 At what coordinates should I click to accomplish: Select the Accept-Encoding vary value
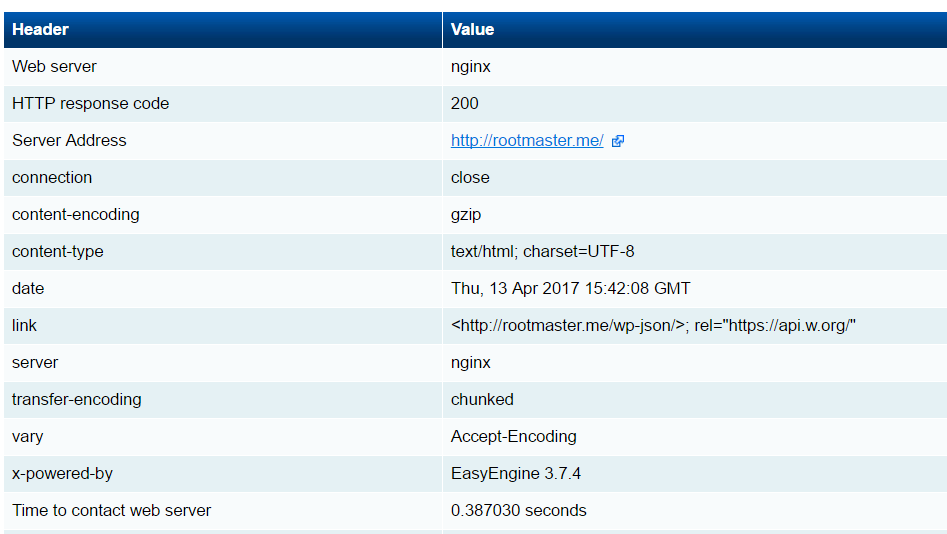513,437
